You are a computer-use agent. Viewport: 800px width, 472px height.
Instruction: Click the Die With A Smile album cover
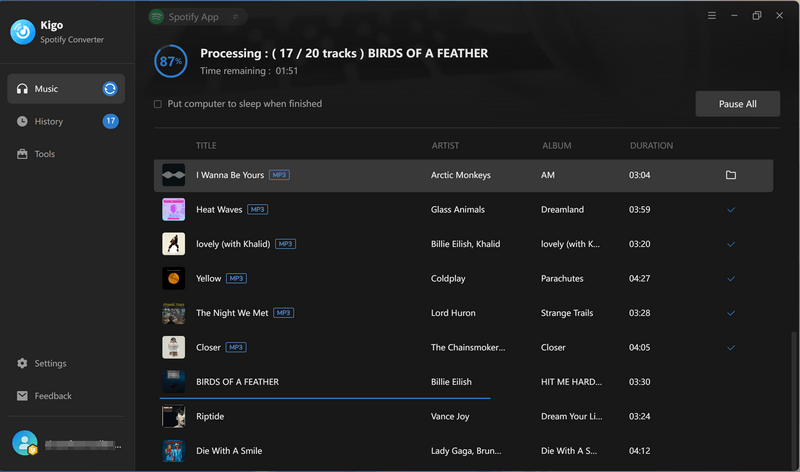click(173, 451)
